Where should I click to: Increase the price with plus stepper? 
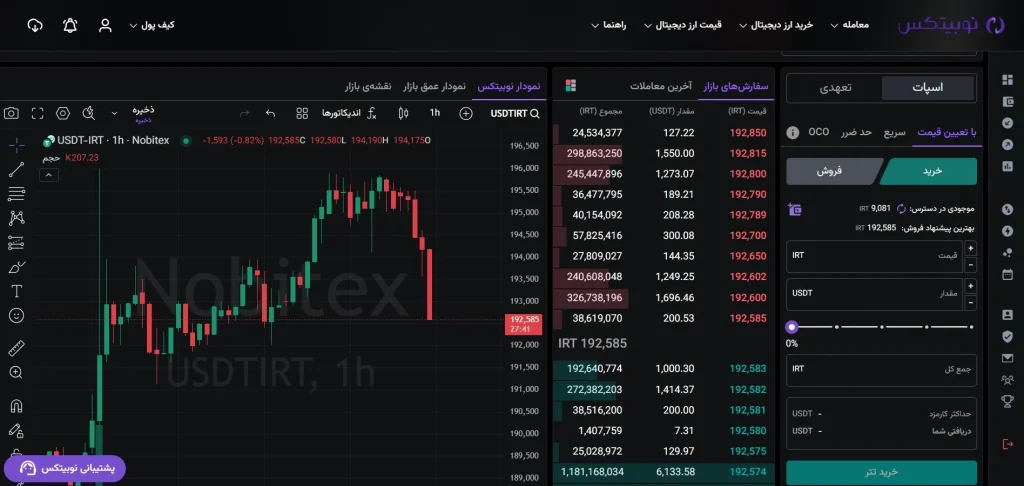pos(970,248)
